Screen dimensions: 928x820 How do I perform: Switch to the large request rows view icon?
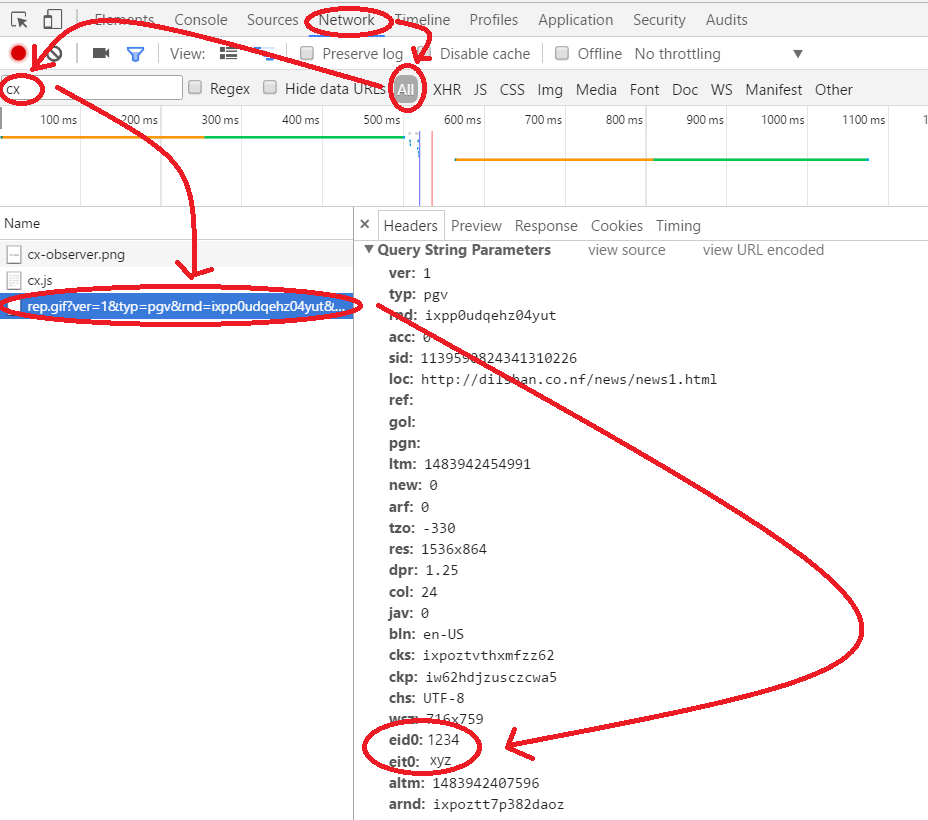(x=228, y=54)
